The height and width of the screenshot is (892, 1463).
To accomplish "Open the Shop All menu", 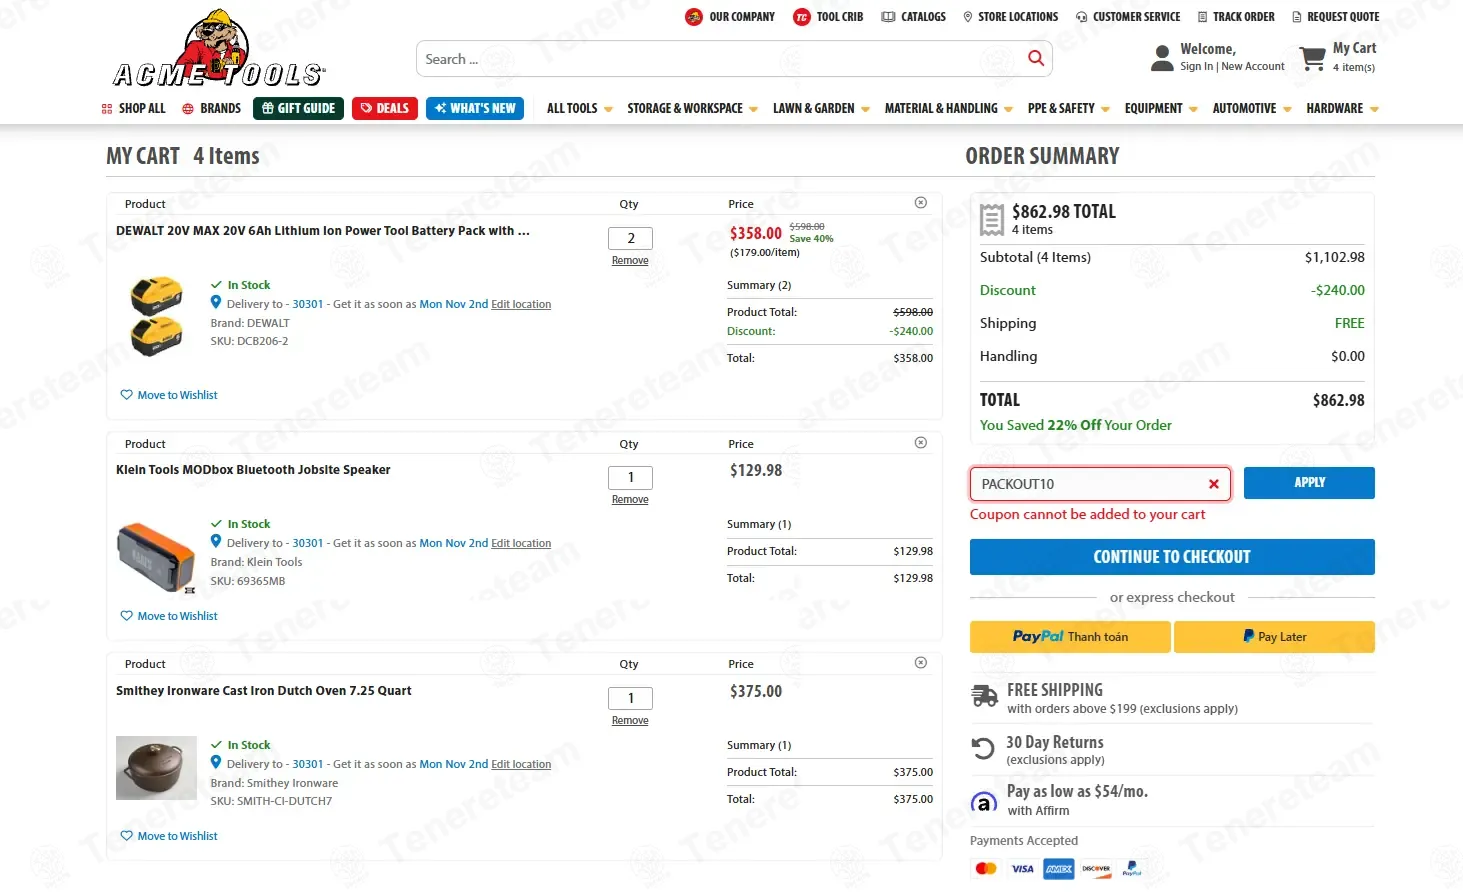I will (134, 108).
